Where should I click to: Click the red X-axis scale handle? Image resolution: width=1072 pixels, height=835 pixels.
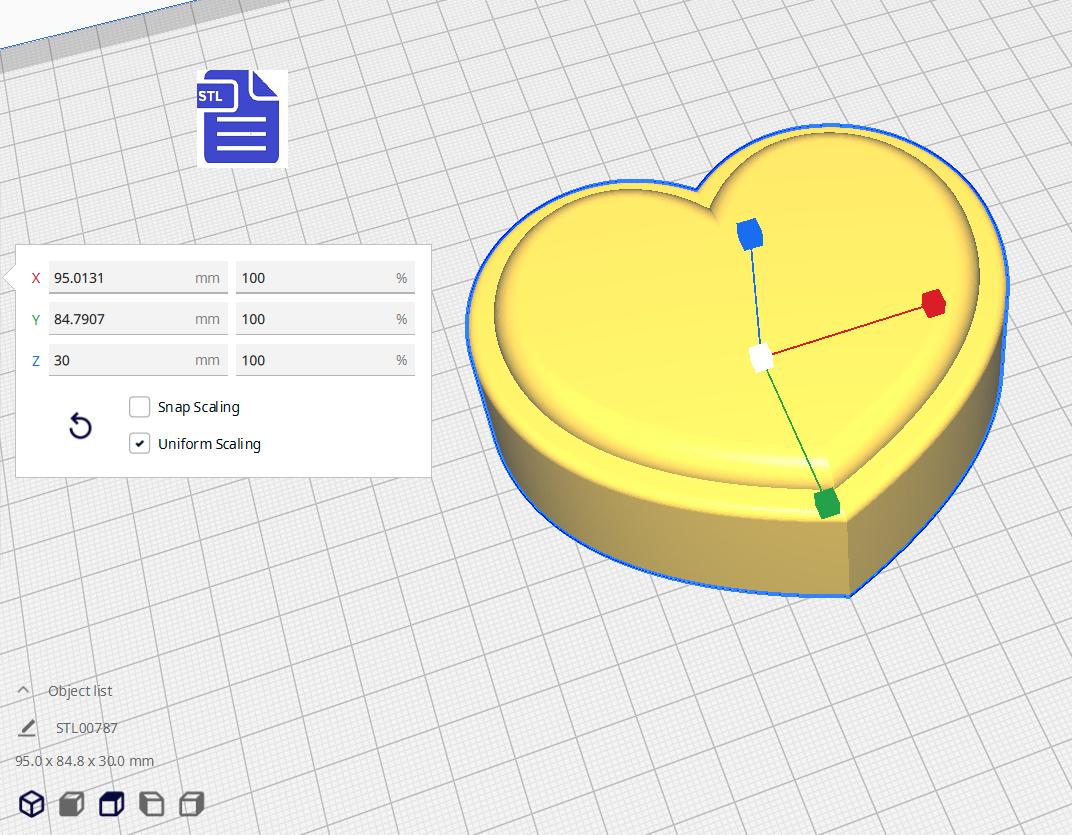[933, 304]
